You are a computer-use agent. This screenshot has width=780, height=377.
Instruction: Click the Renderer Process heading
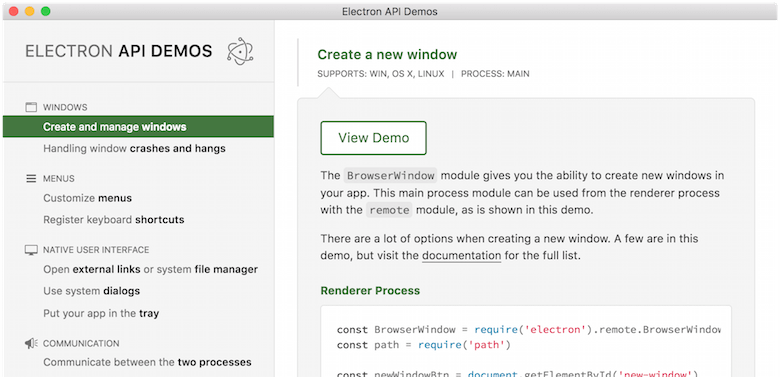[370, 290]
